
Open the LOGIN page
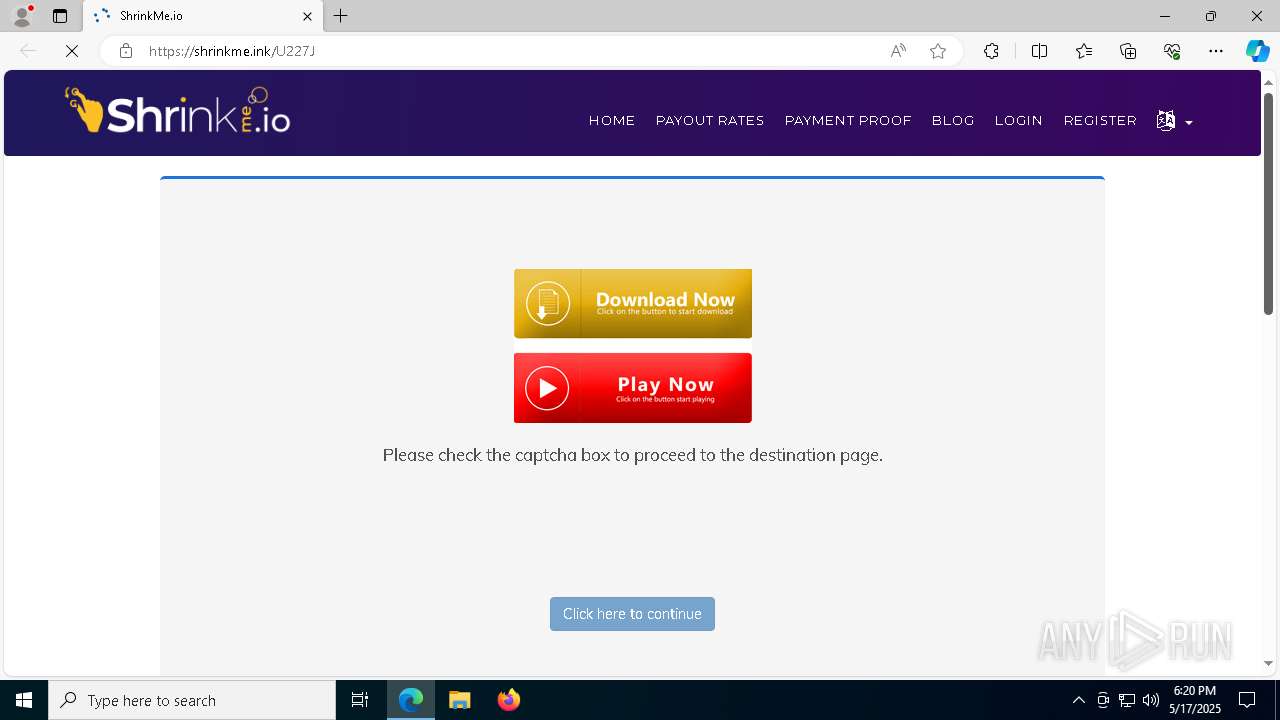coord(1019,121)
